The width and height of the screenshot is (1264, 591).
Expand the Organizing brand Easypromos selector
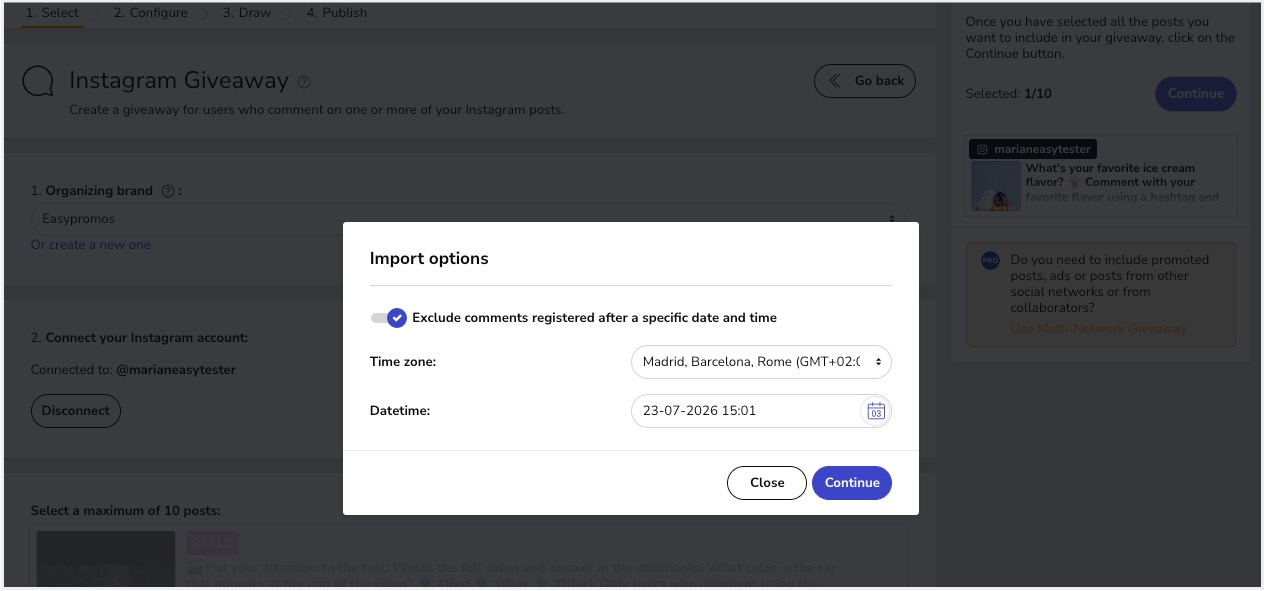point(467,219)
